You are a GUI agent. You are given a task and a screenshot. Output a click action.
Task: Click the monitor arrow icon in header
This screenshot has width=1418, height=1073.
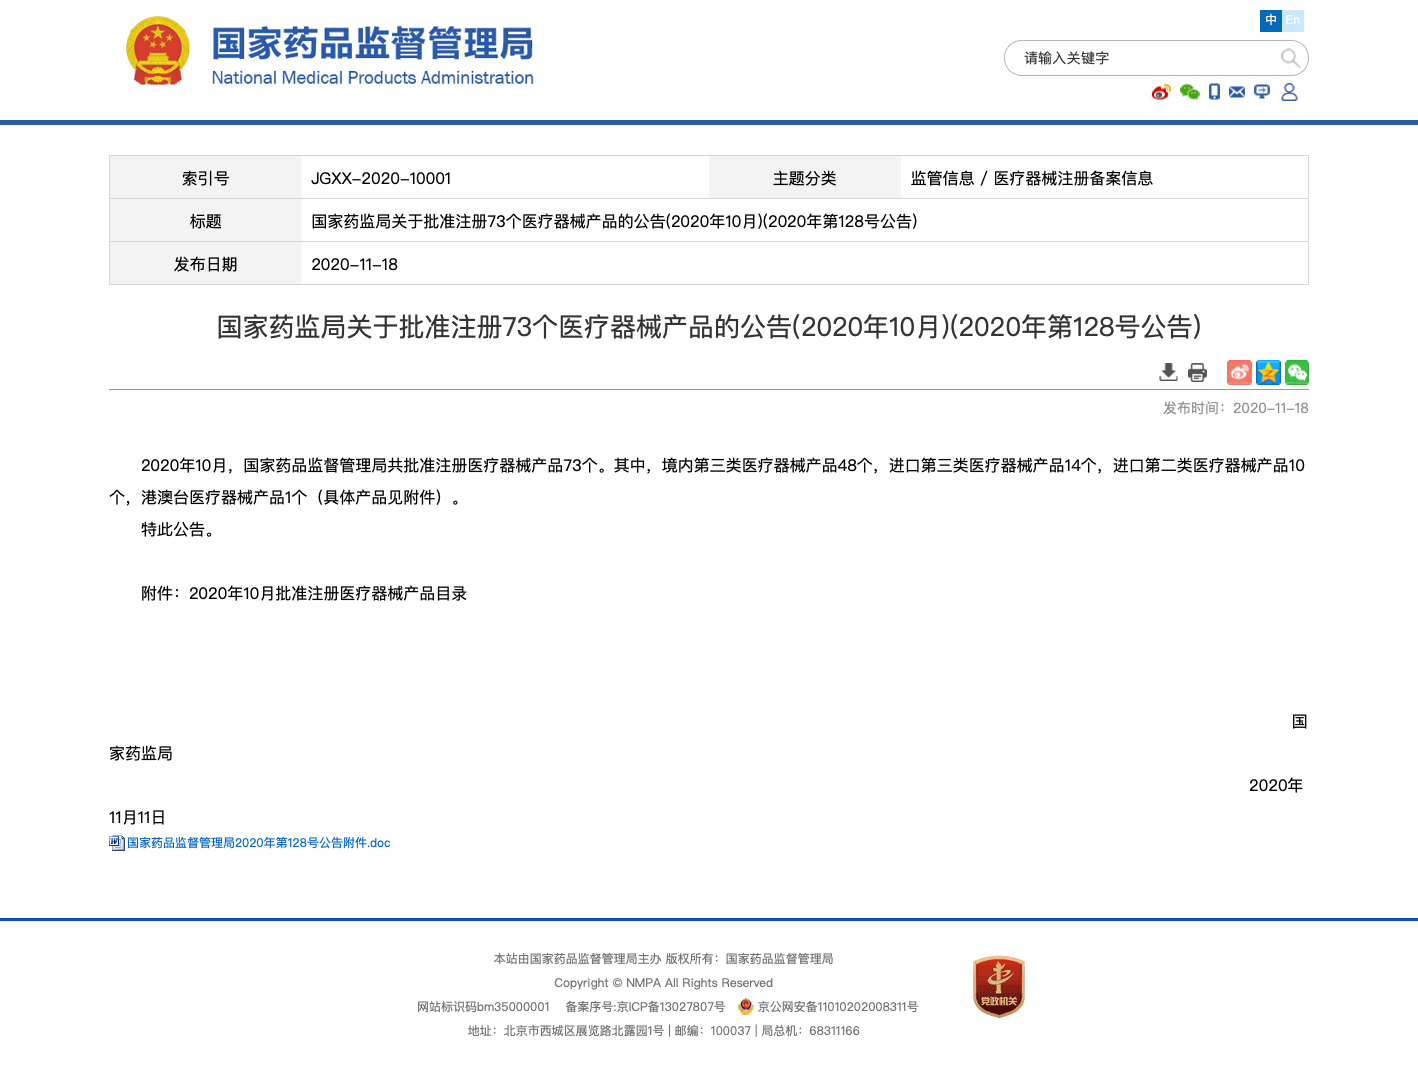(x=1262, y=92)
